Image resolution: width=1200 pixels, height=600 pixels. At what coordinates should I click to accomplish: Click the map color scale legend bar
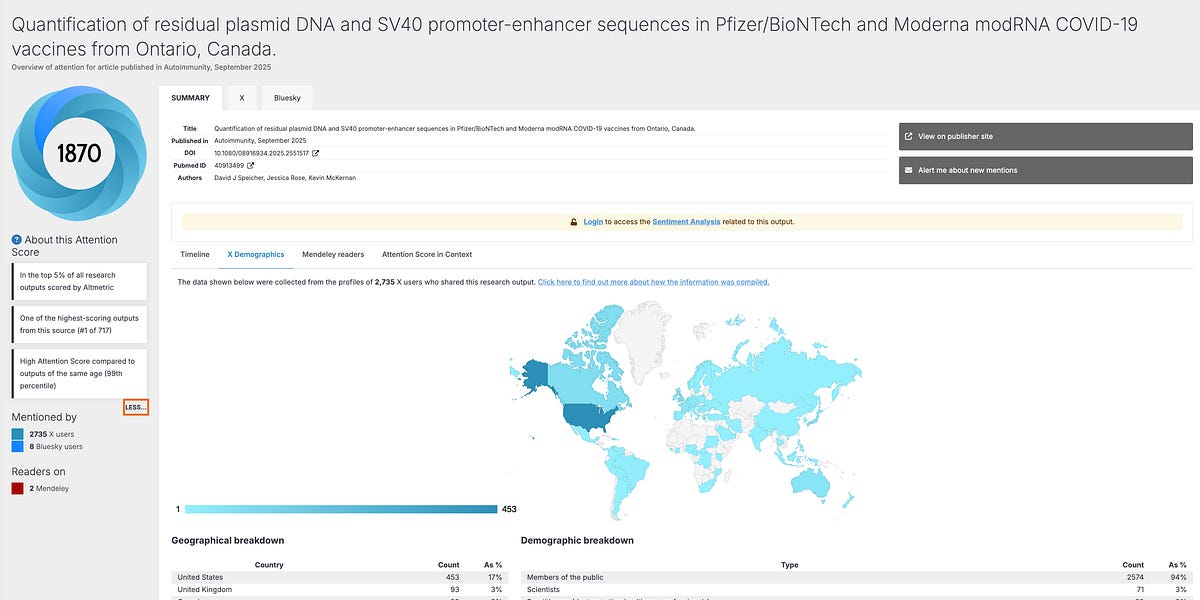(341, 509)
